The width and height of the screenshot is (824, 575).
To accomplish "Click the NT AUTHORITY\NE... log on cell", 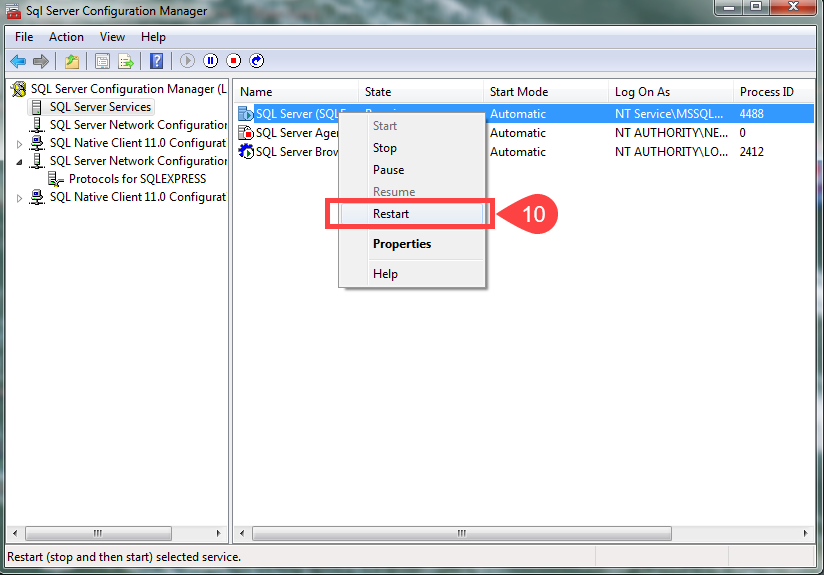I will 671,132.
